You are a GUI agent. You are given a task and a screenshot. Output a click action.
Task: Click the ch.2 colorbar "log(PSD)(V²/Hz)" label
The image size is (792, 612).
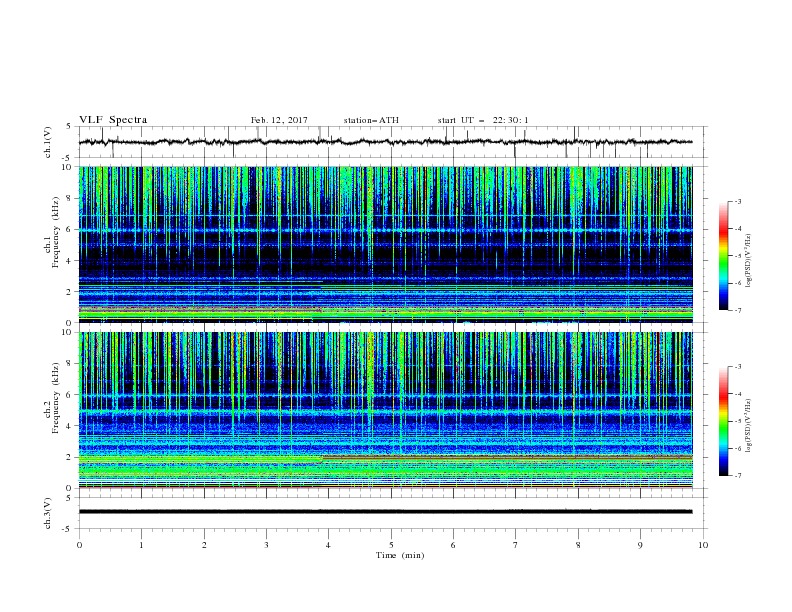pyautogui.click(x=748, y=426)
